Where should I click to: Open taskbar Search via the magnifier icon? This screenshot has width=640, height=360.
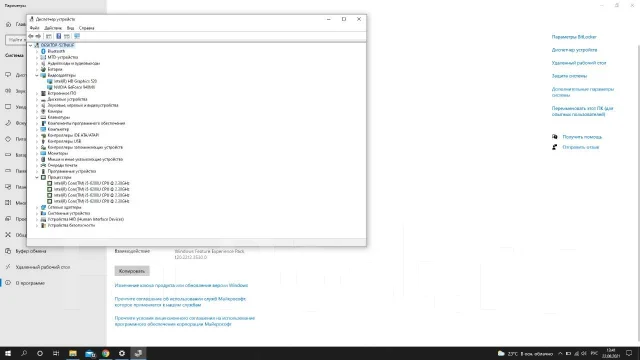click(x=24, y=353)
